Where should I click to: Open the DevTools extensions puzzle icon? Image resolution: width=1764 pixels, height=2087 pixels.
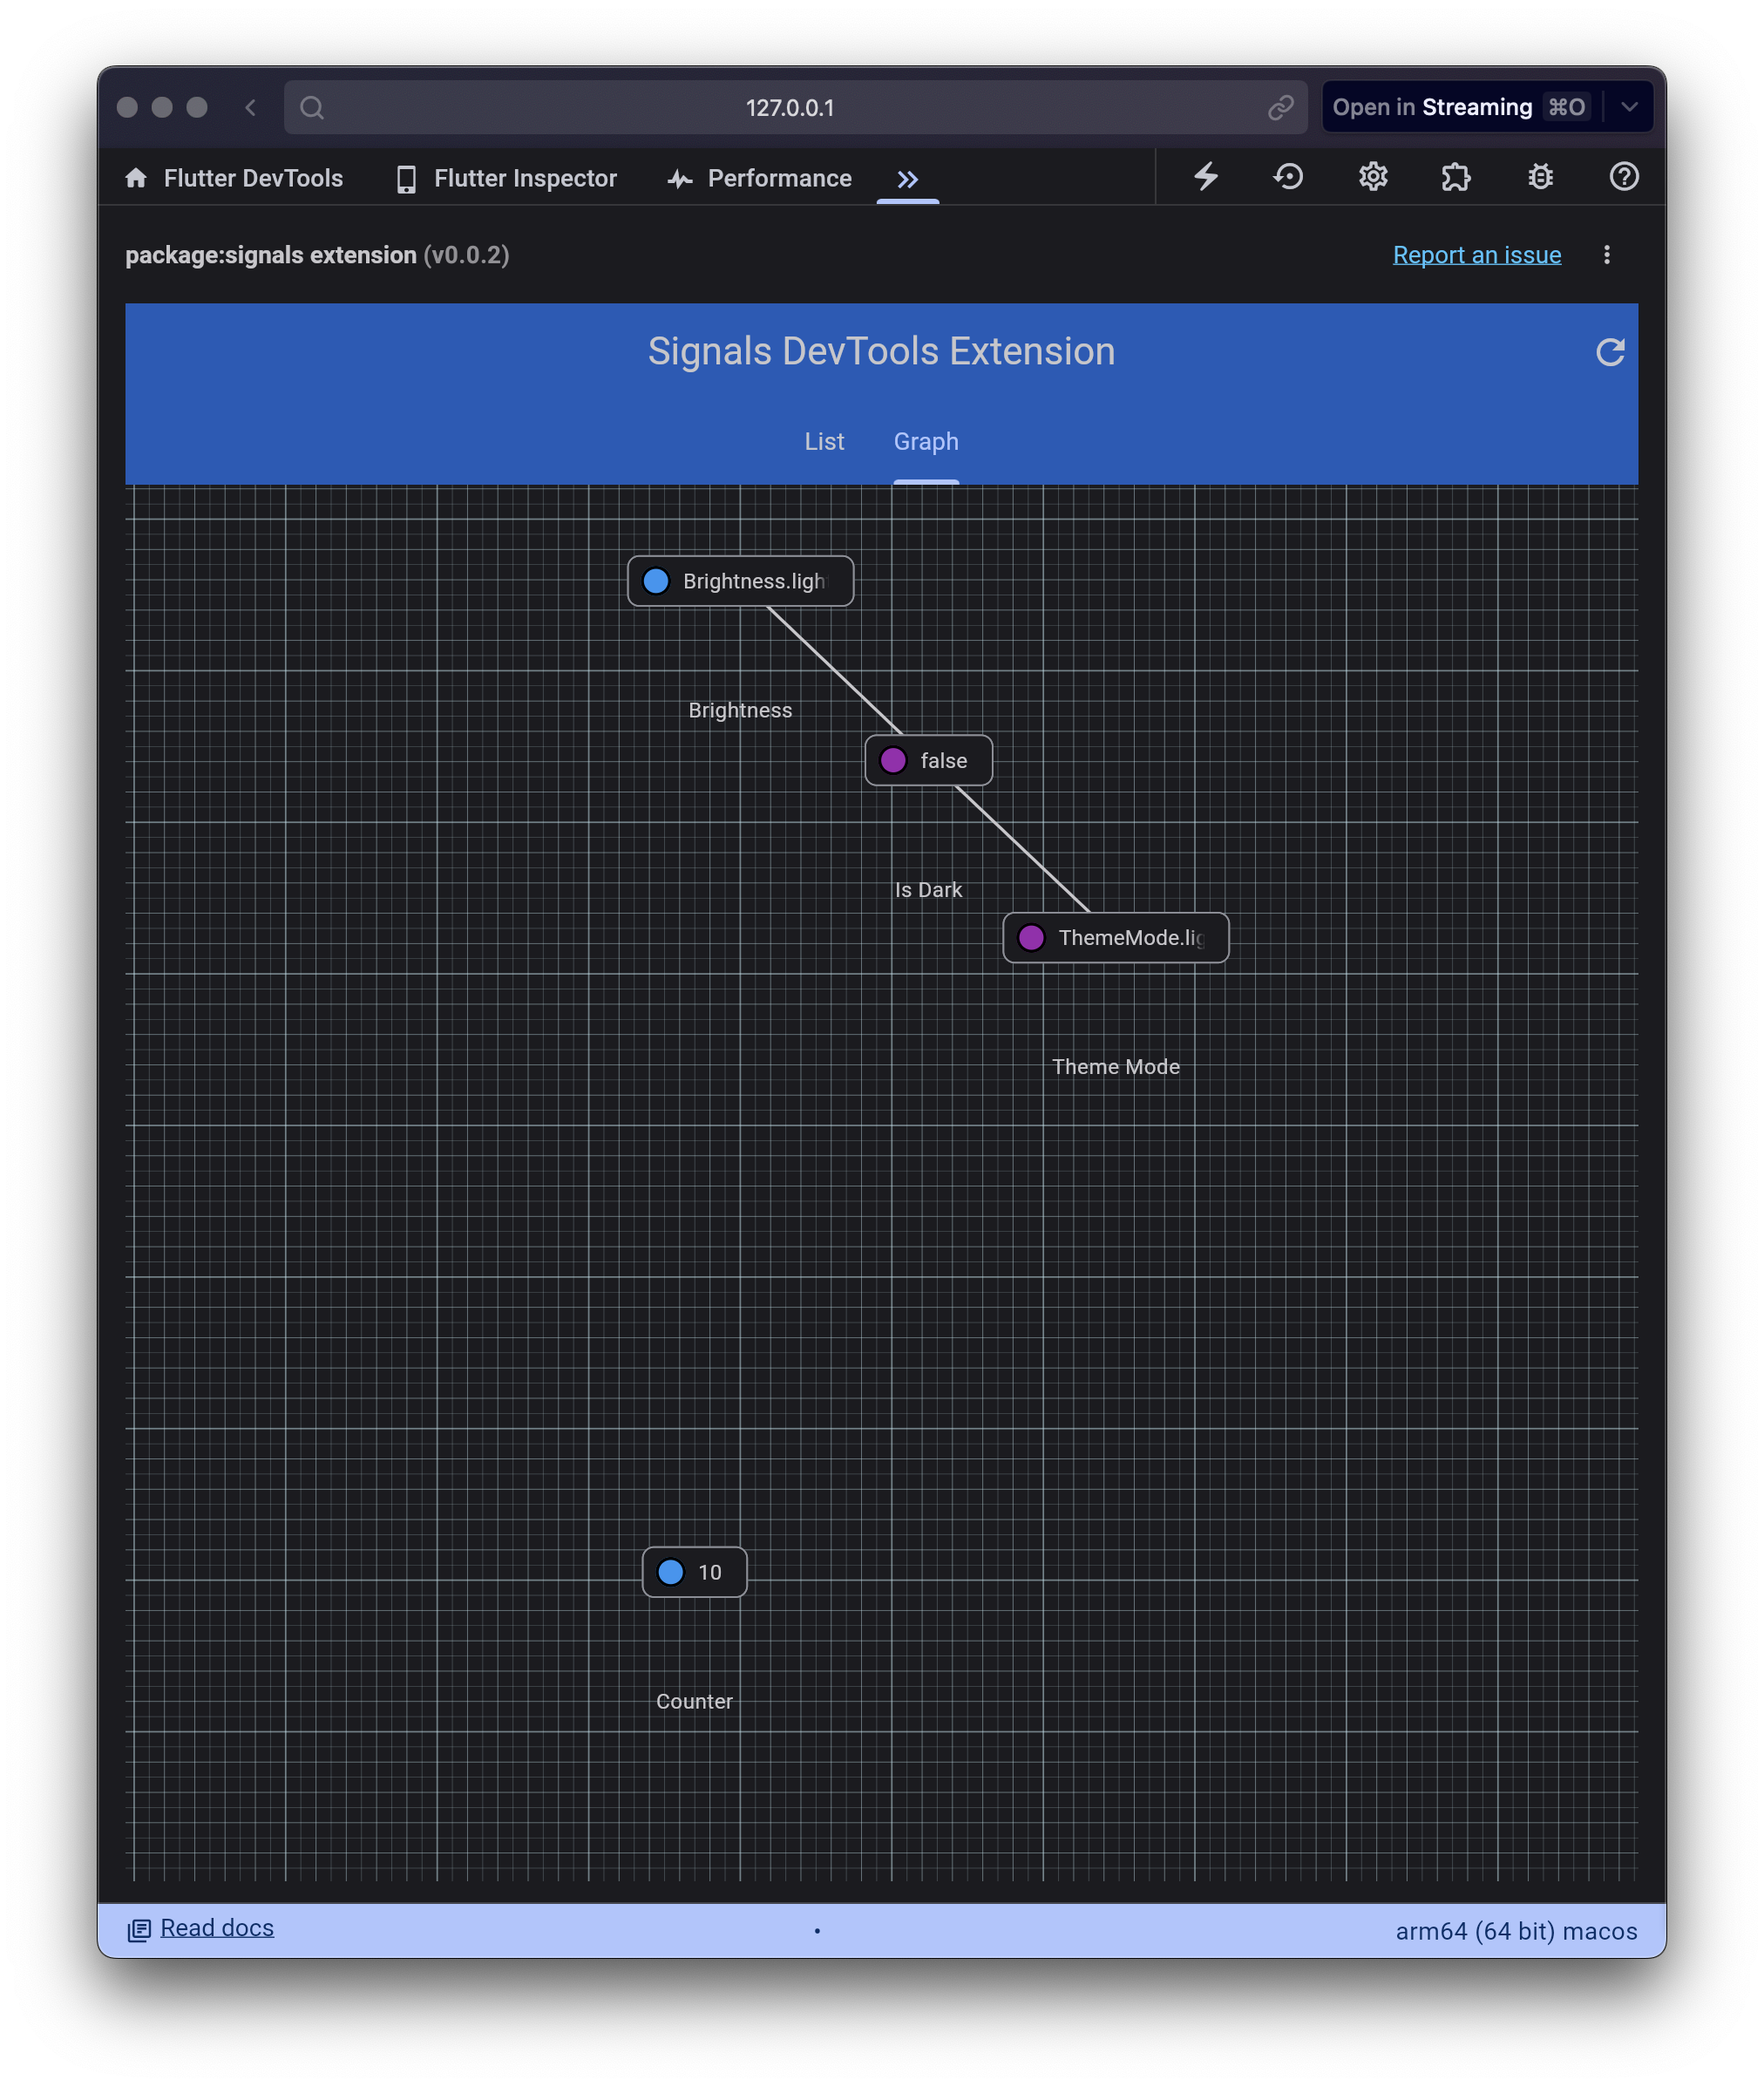1456,177
